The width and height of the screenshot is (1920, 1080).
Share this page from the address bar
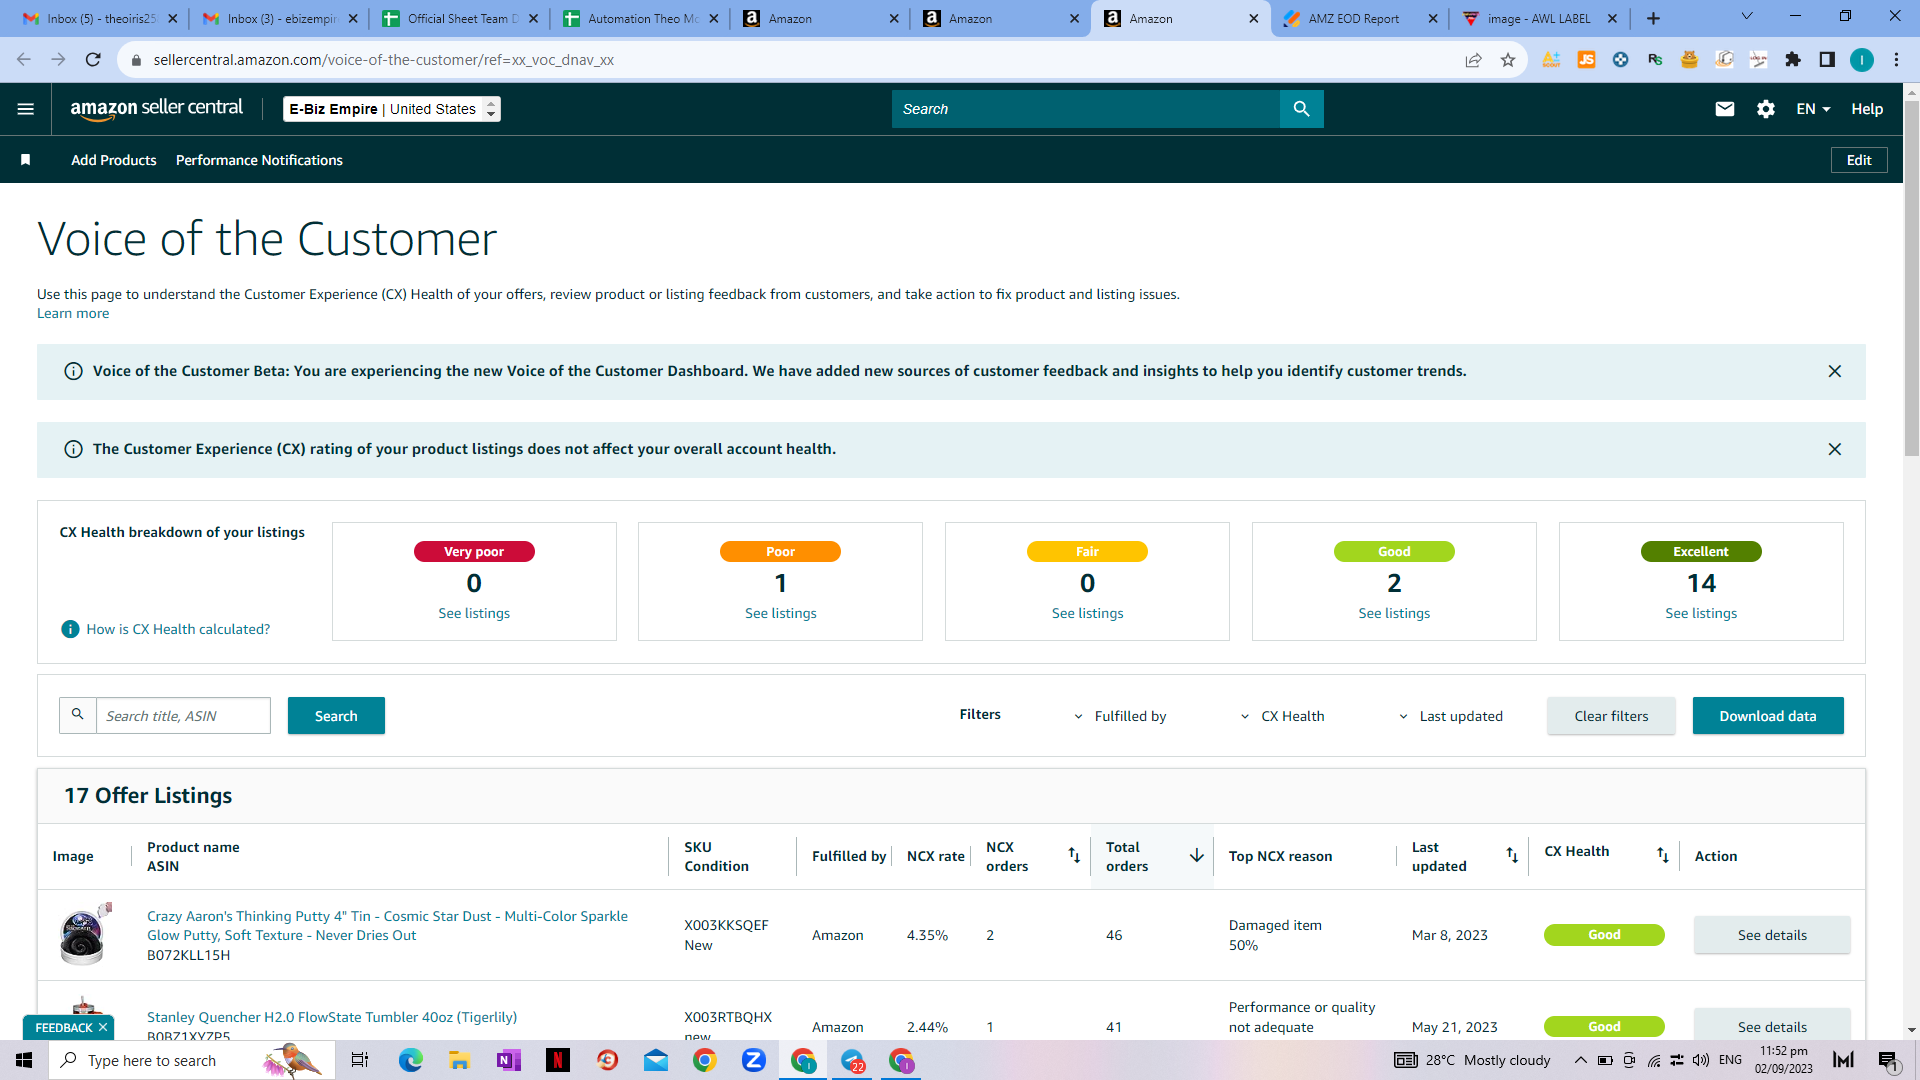click(1473, 60)
